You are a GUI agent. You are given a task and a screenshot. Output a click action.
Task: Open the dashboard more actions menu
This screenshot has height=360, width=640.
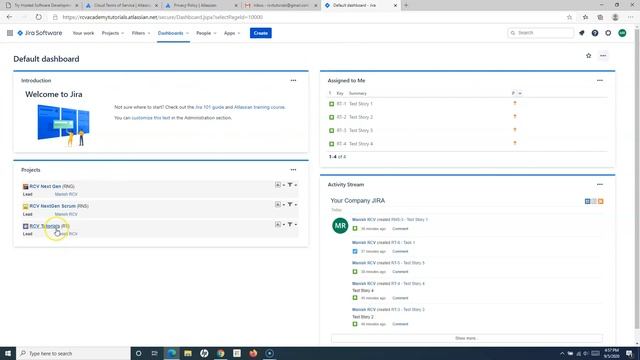[x=603, y=56]
